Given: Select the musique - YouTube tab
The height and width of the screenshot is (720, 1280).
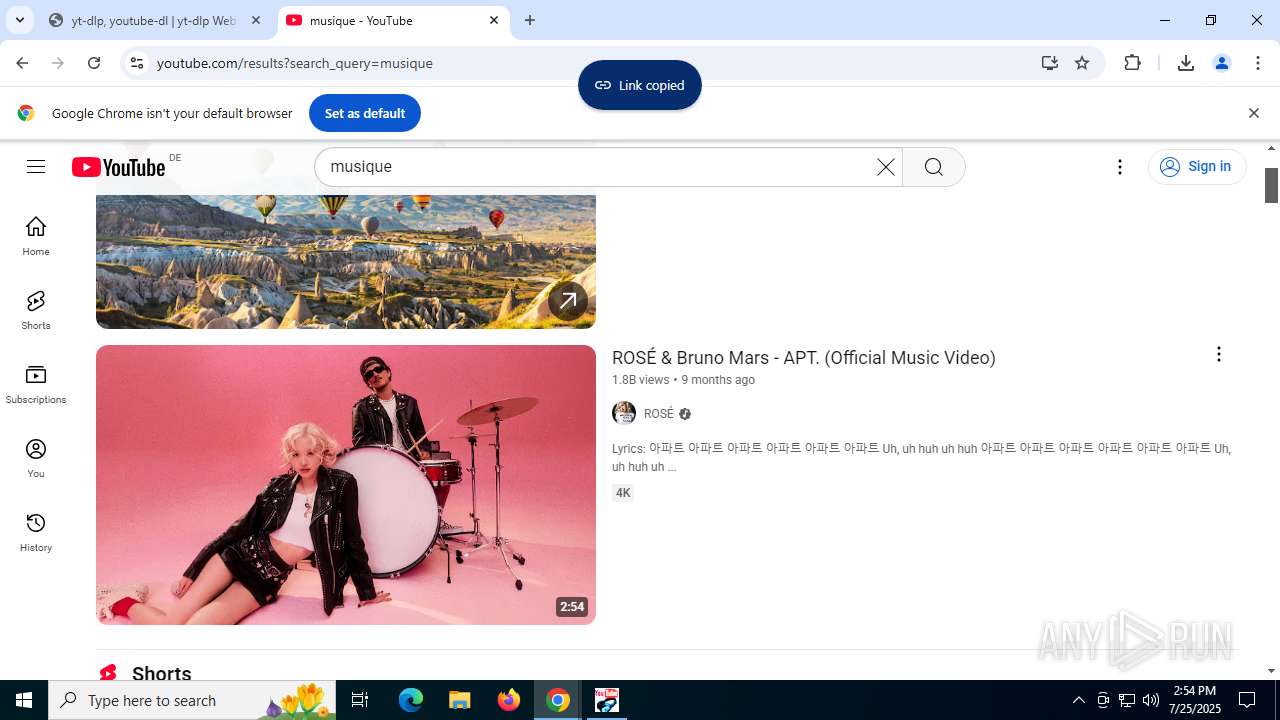Looking at the screenshot, I should point(393,20).
